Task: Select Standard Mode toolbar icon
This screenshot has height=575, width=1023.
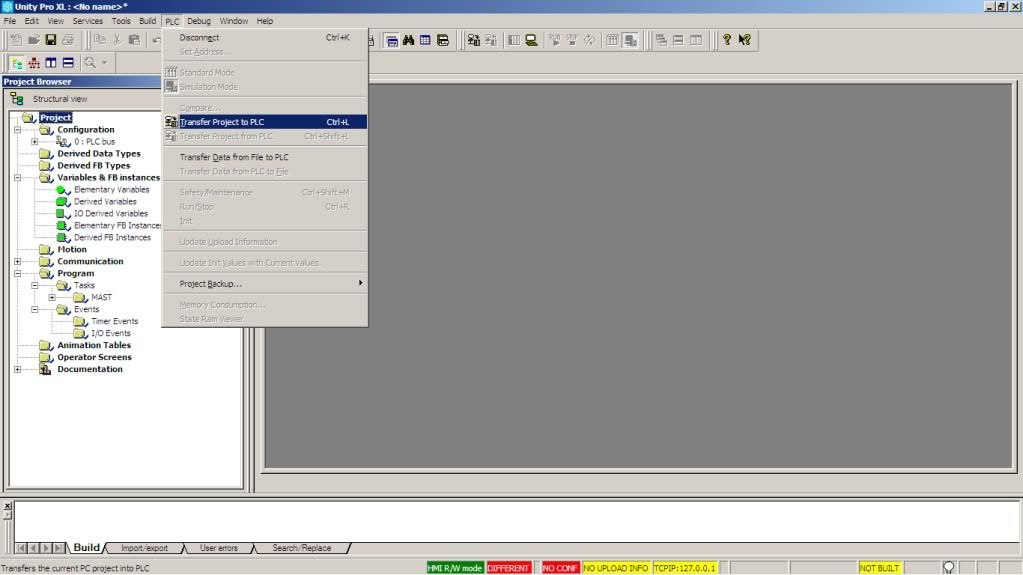Action: click(x=612, y=40)
